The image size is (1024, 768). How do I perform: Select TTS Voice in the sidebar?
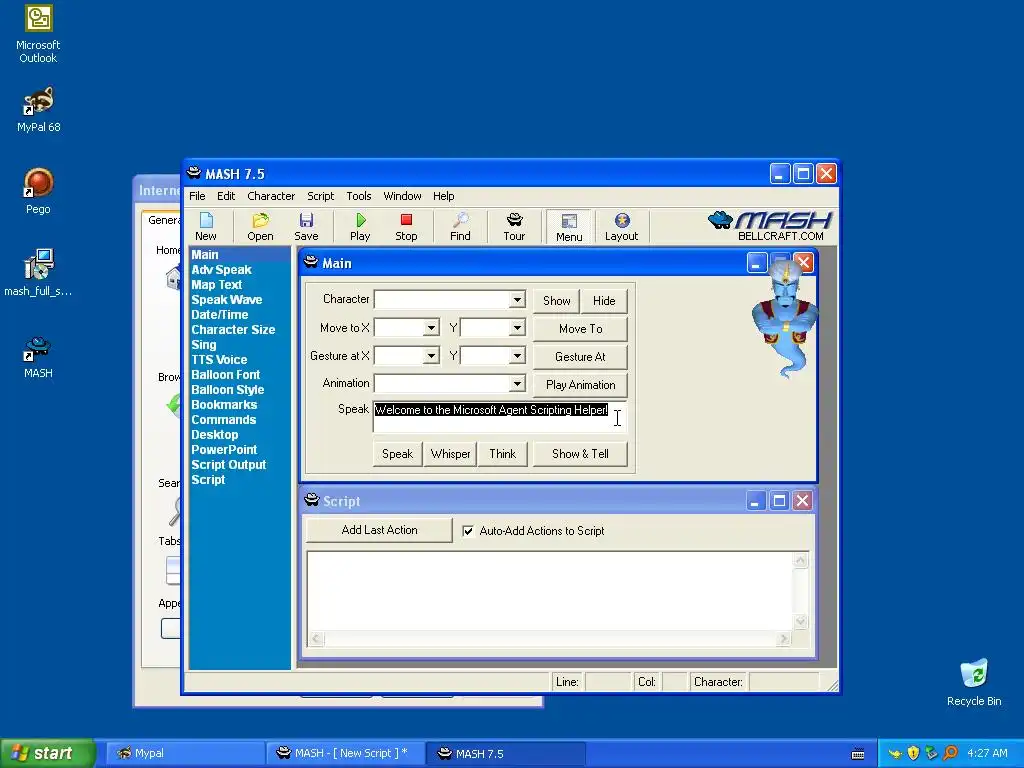(x=219, y=360)
